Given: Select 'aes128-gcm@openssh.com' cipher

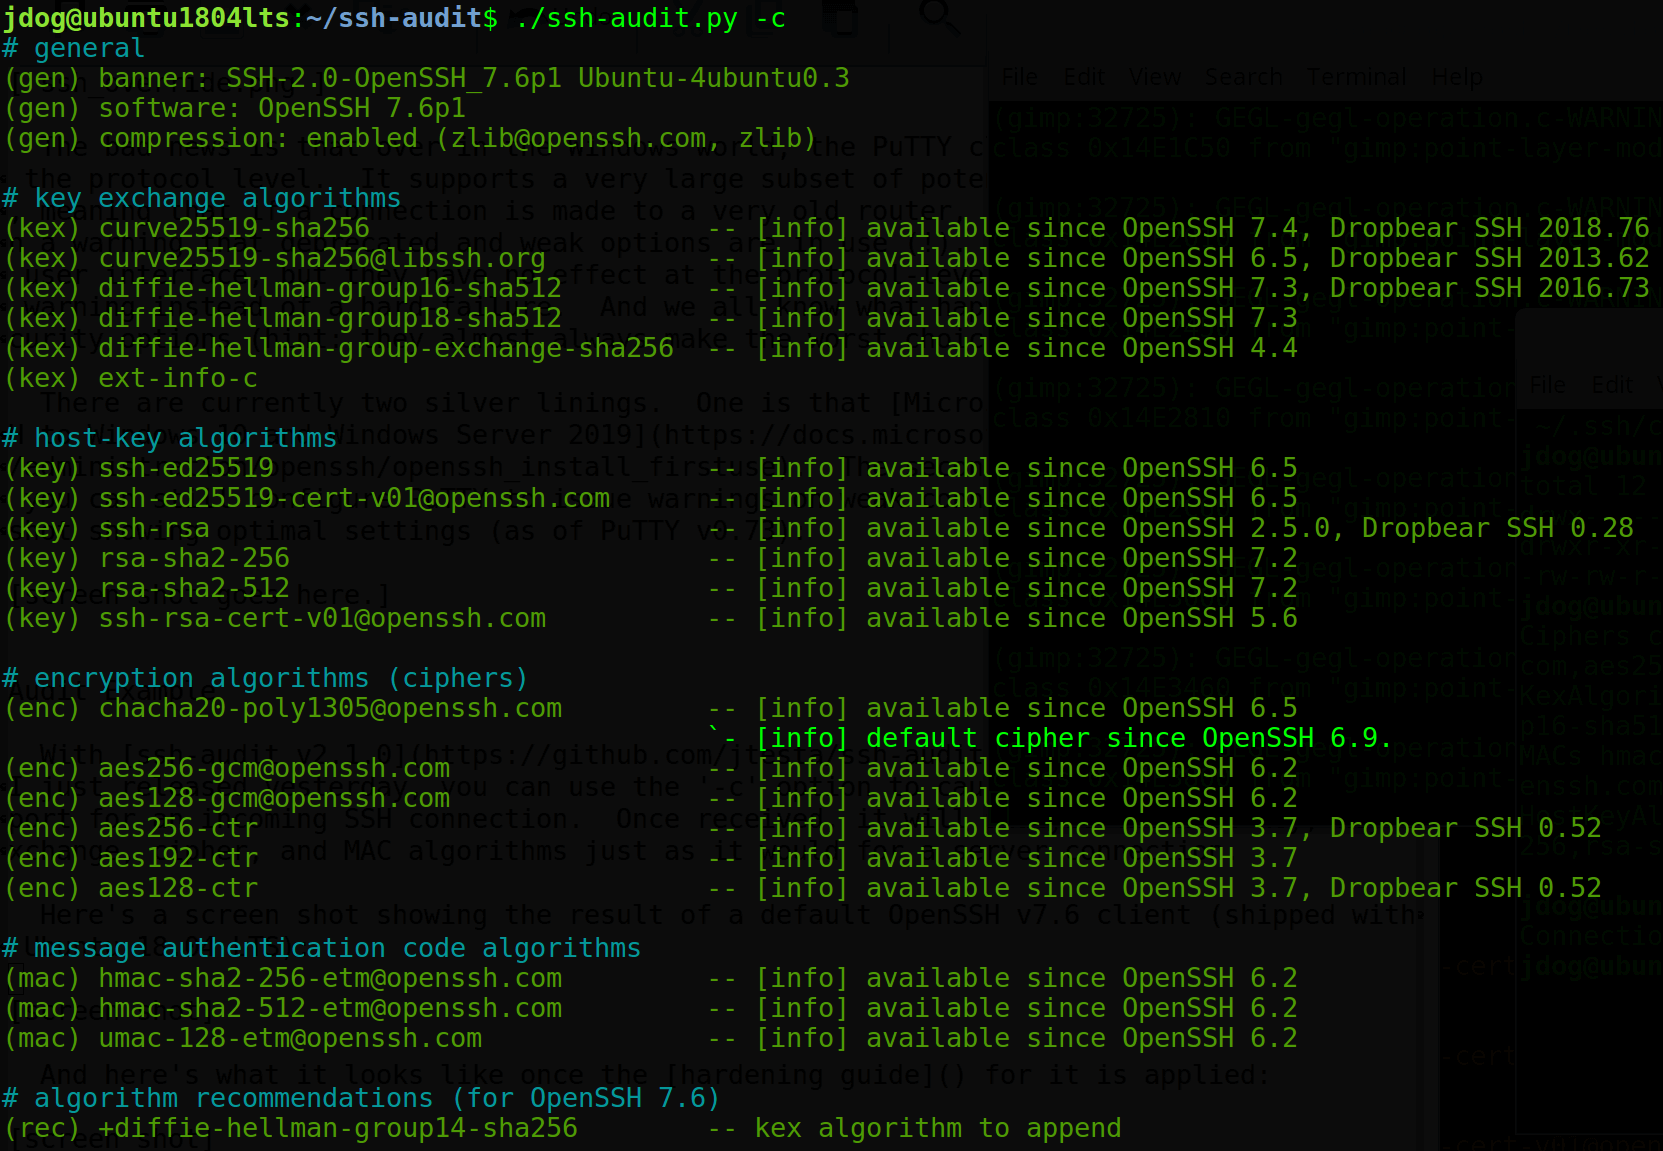Looking at the screenshot, I should pos(274,798).
